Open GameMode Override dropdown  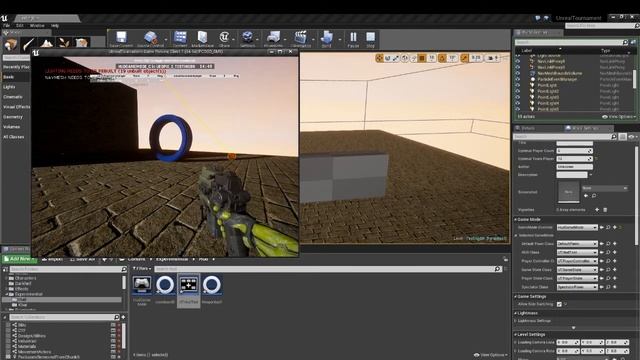pos(577,227)
